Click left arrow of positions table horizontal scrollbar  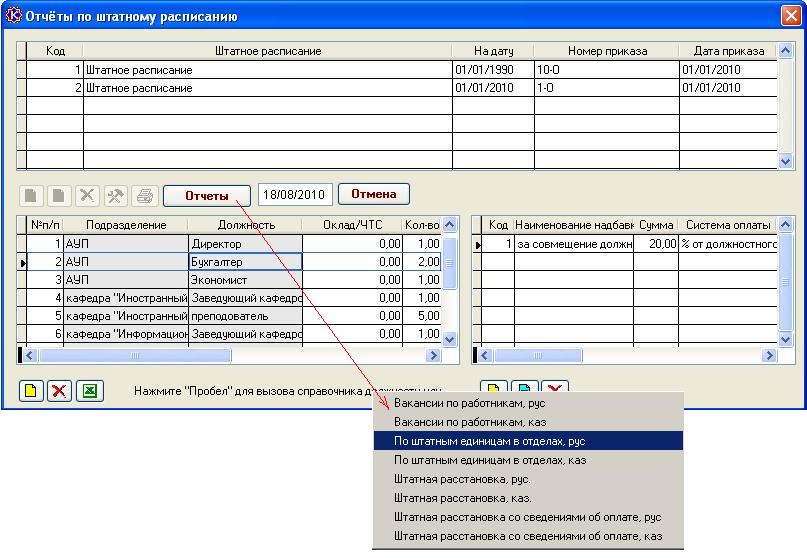[30, 356]
